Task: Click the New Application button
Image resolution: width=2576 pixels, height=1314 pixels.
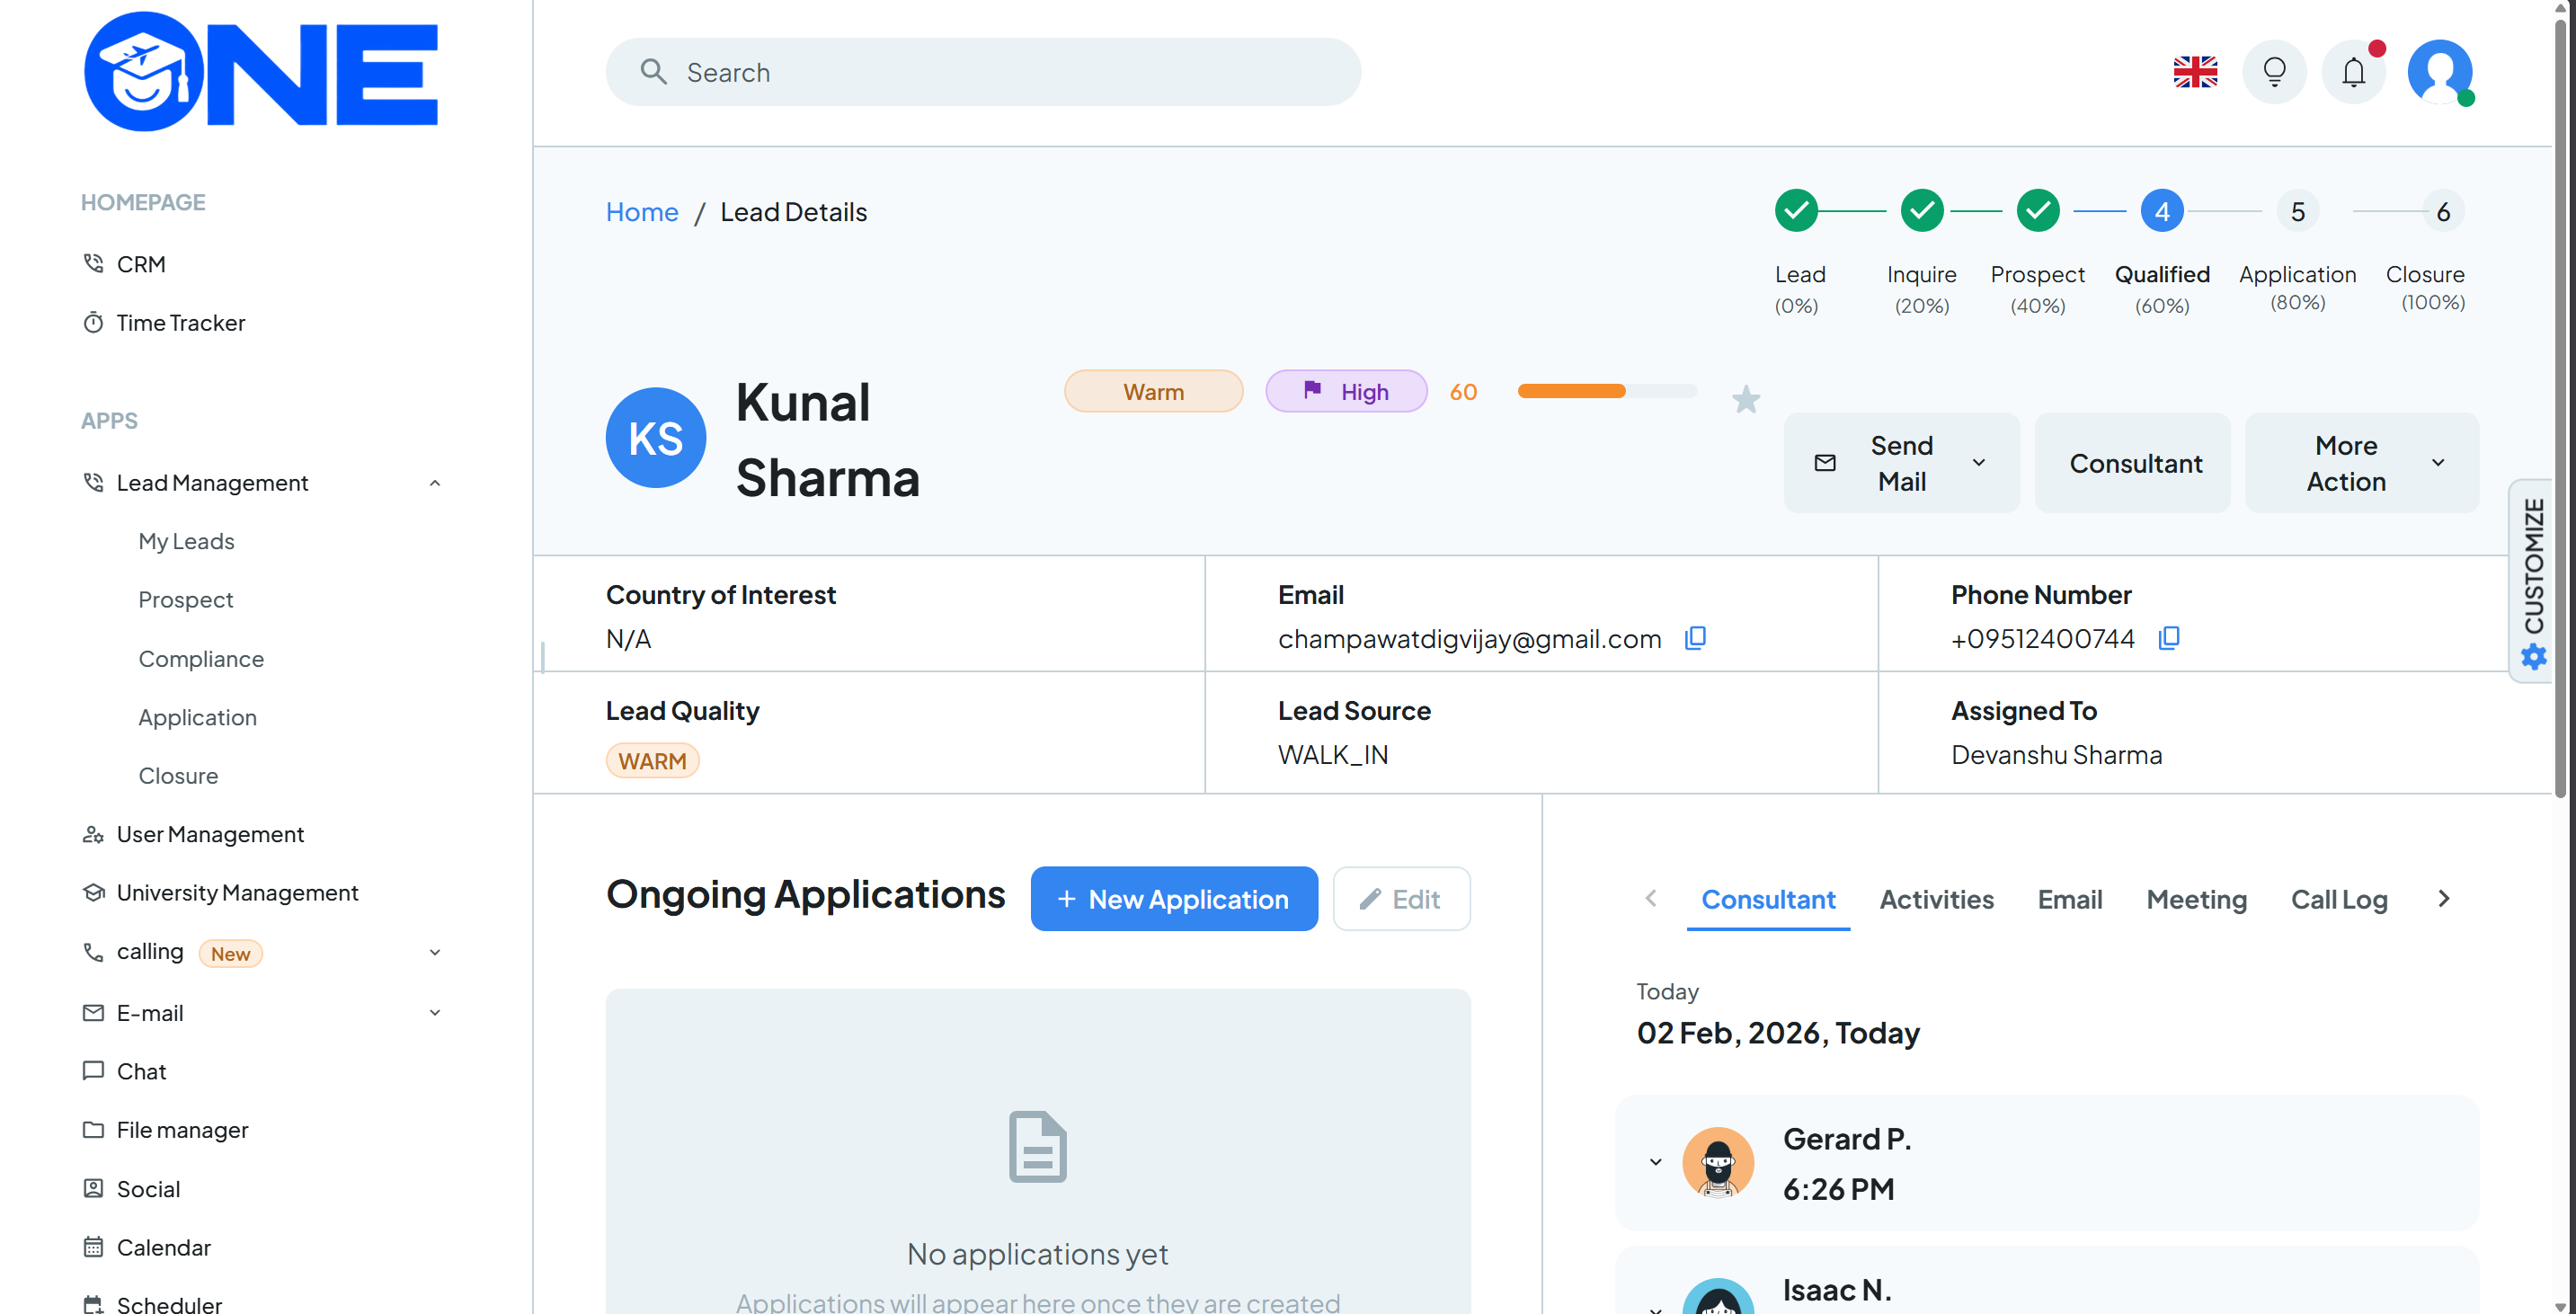Action: (x=1173, y=899)
